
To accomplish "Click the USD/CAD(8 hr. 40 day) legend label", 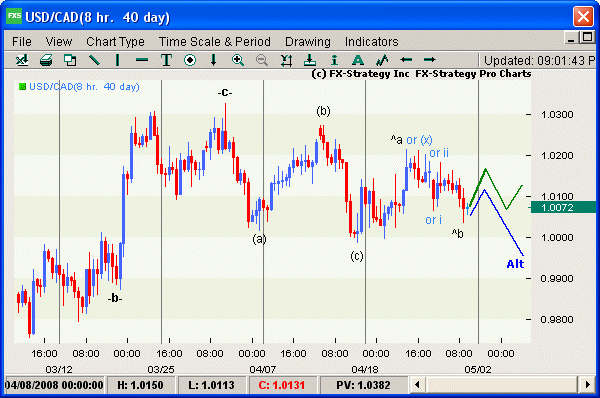I will coord(84,86).
